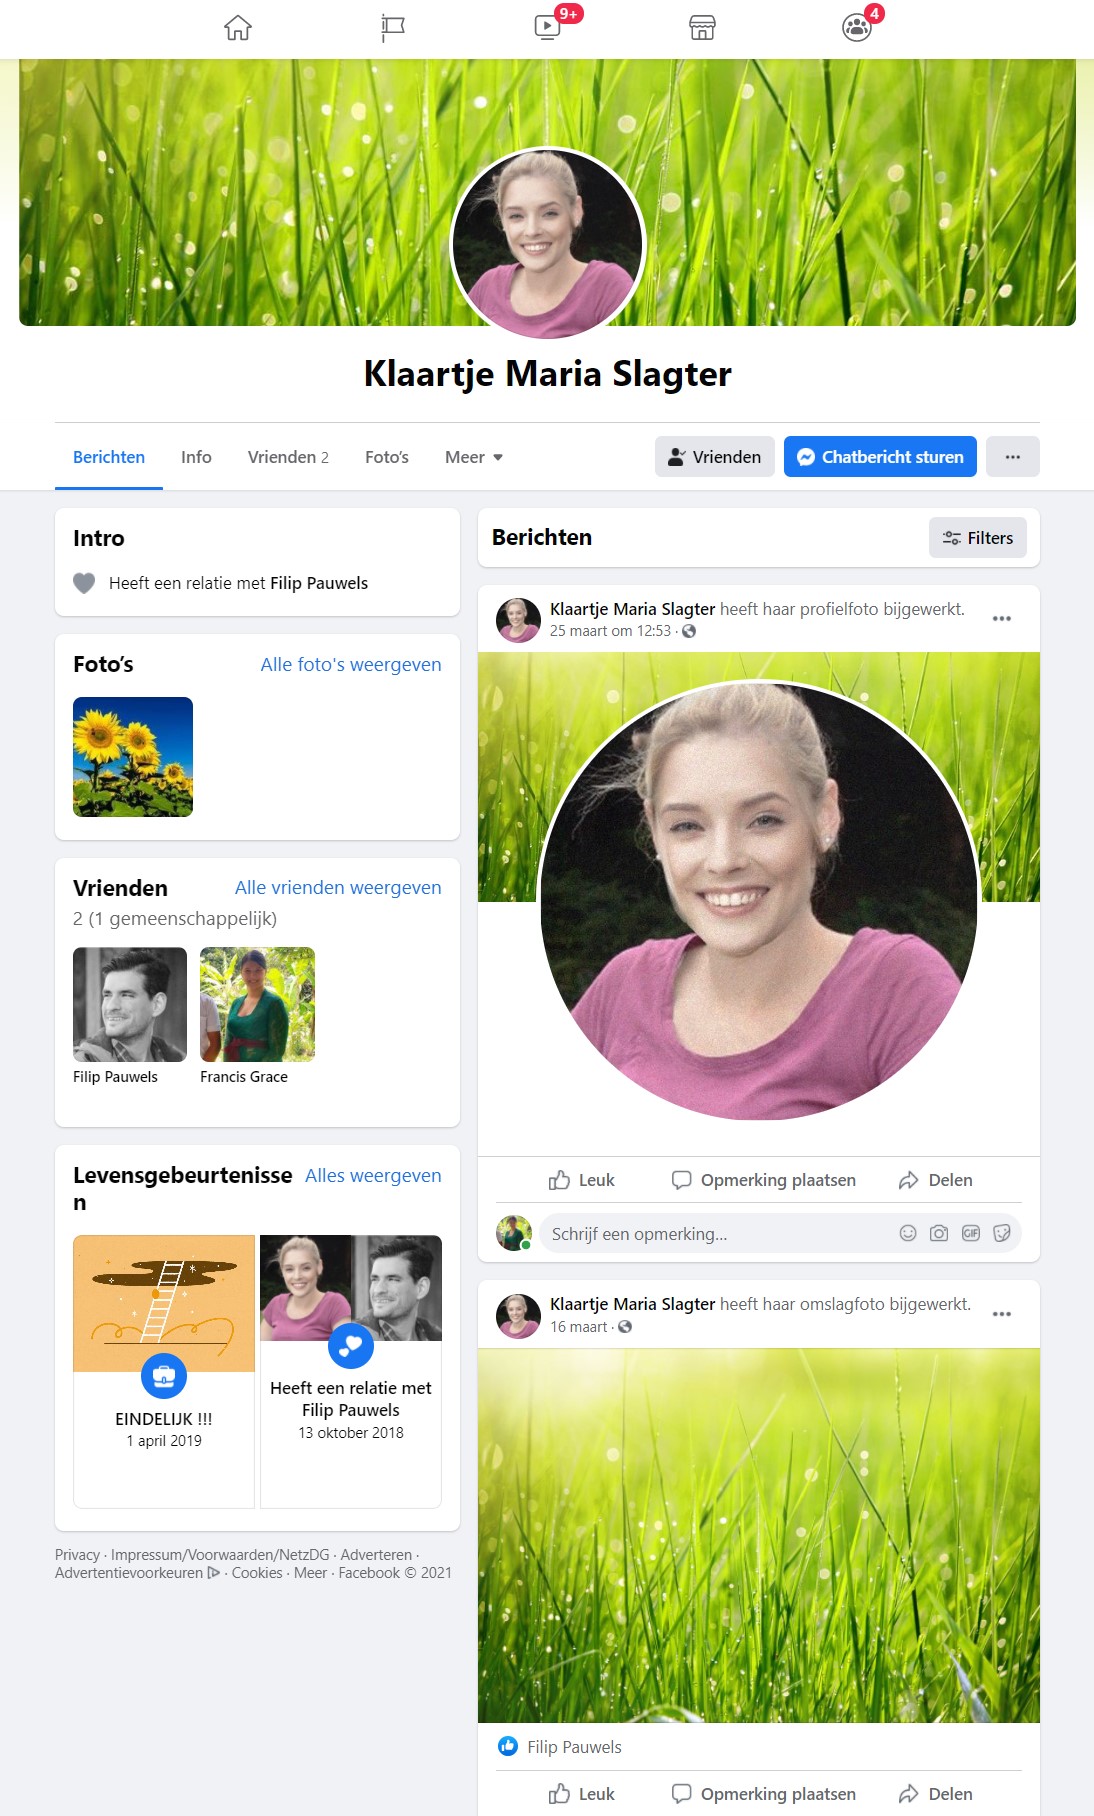Viewport: 1094px width, 1816px height.
Task: Open profile options three-dots menu
Action: pyautogui.click(x=1012, y=457)
